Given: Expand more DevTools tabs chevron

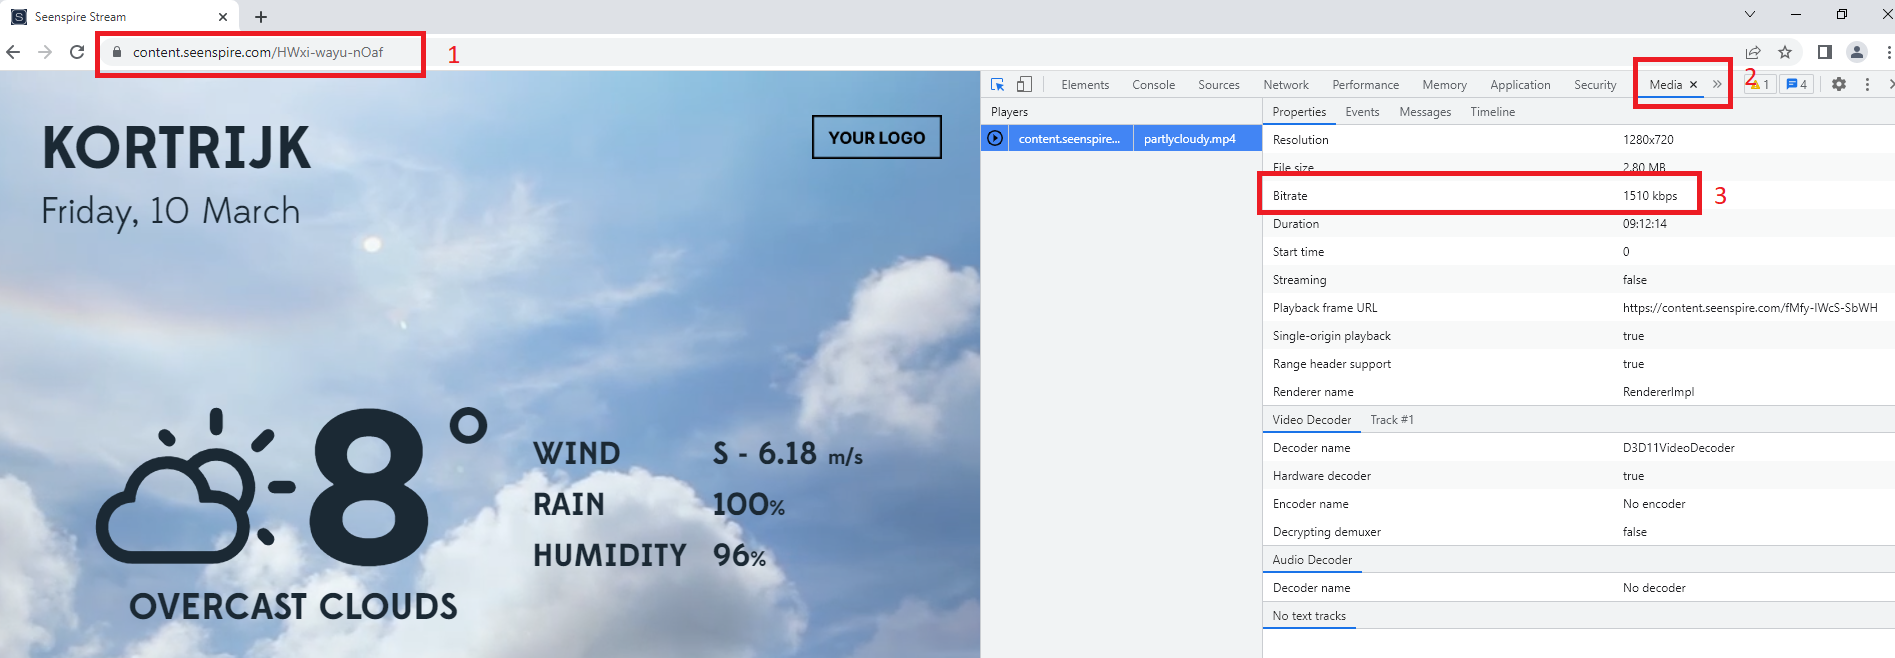Looking at the screenshot, I should (1717, 84).
